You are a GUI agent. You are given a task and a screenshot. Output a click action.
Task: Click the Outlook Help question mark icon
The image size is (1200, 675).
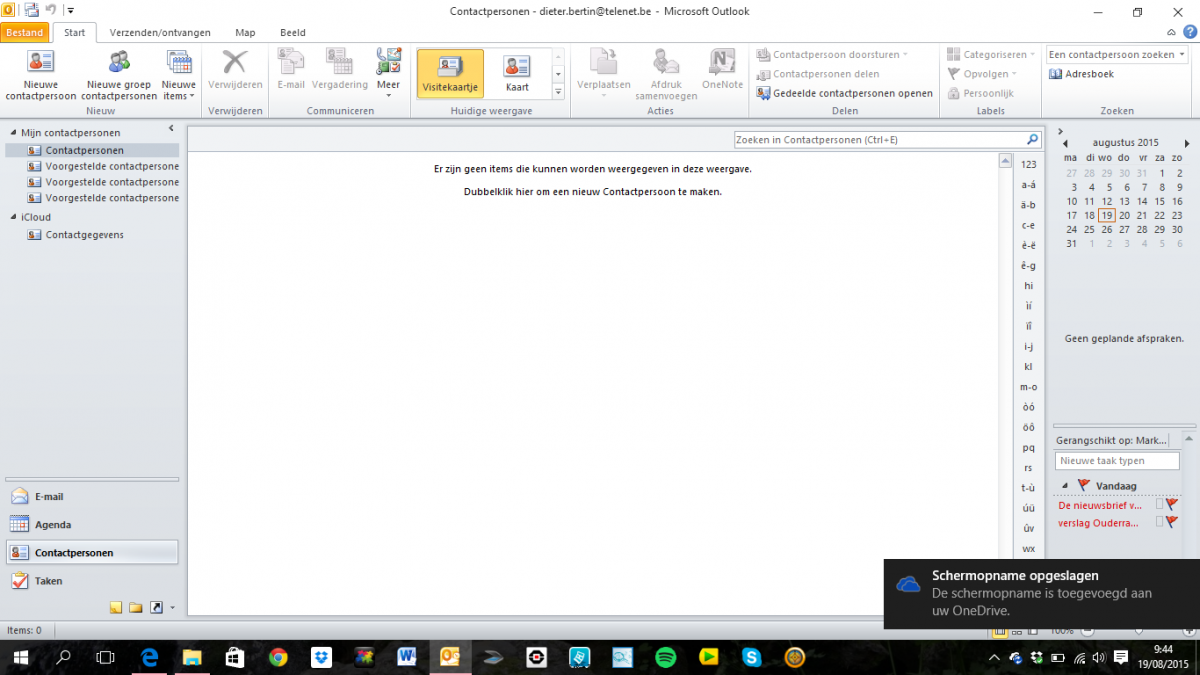coord(1189,32)
